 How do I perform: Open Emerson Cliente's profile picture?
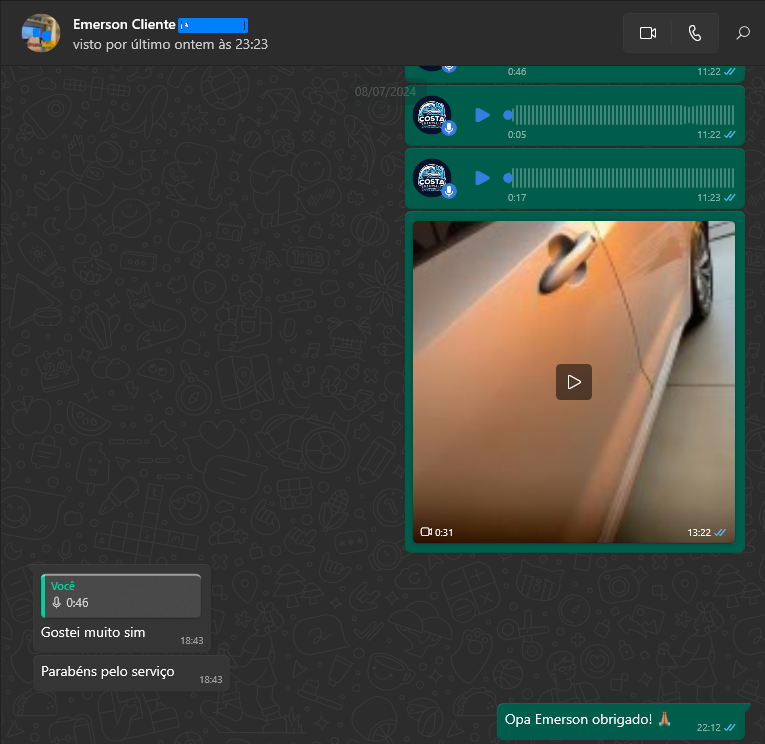[x=41, y=33]
